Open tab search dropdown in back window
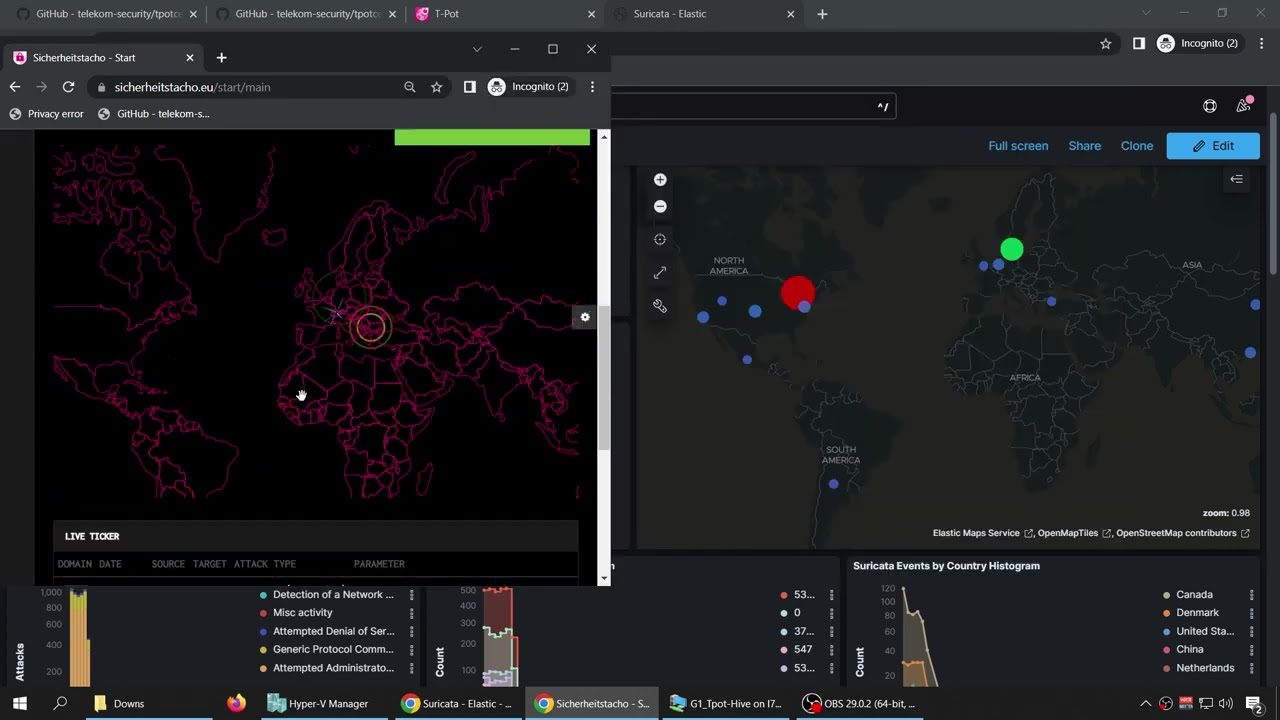1280x720 pixels. 1146,13
